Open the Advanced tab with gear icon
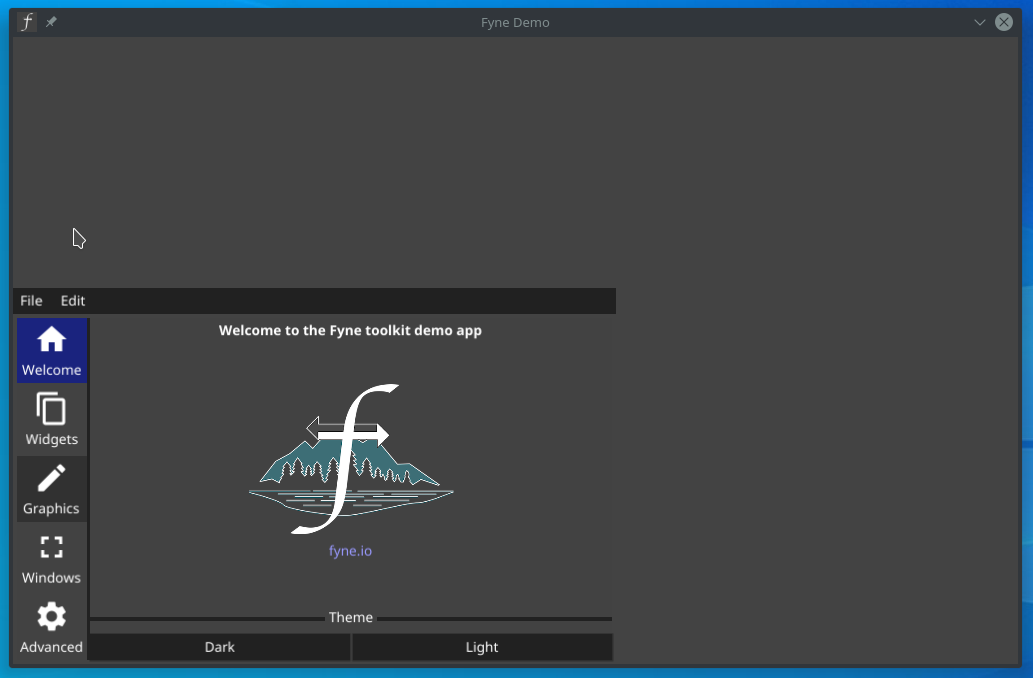1033x678 pixels. [x=52, y=628]
